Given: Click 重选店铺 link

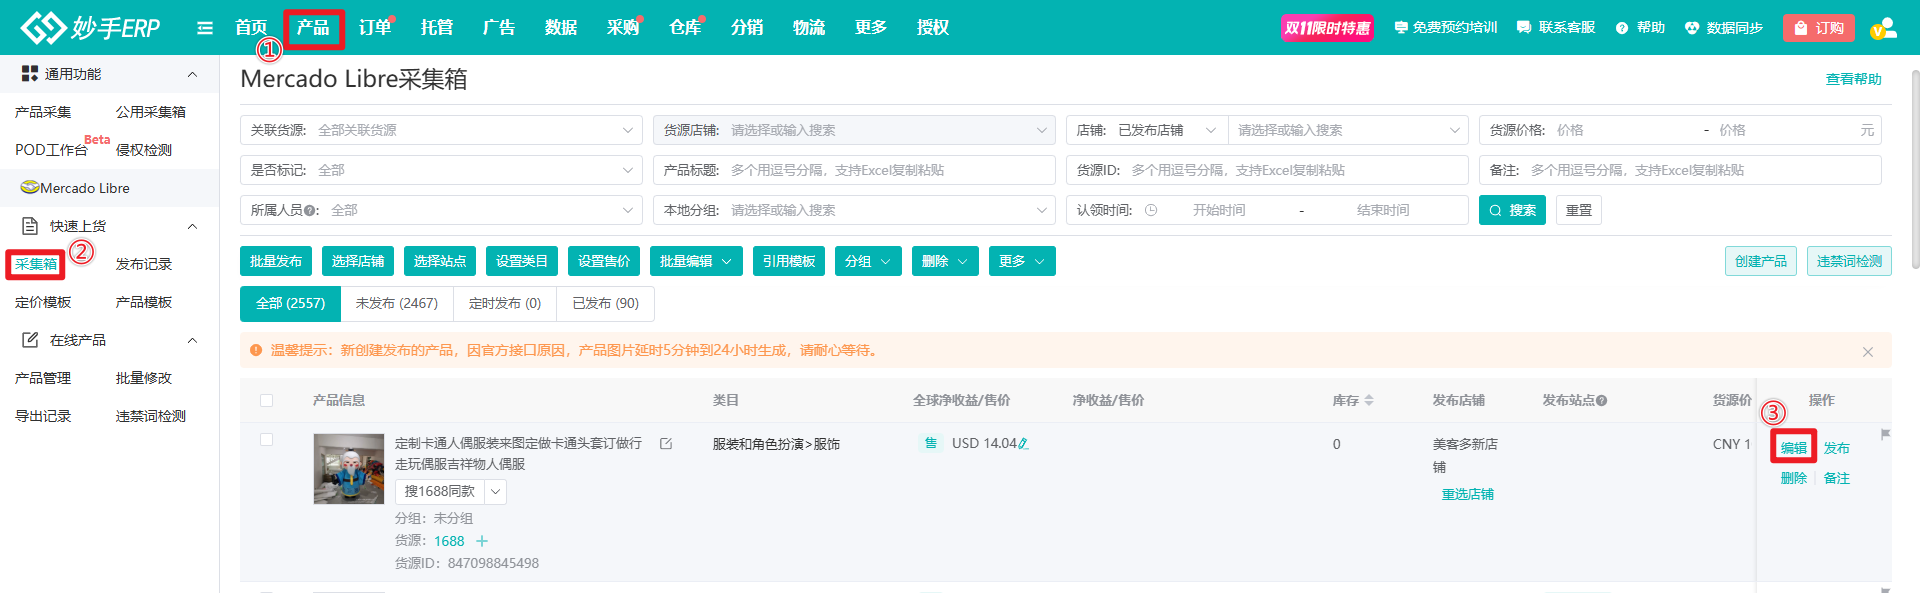Looking at the screenshot, I should click(x=1467, y=495).
